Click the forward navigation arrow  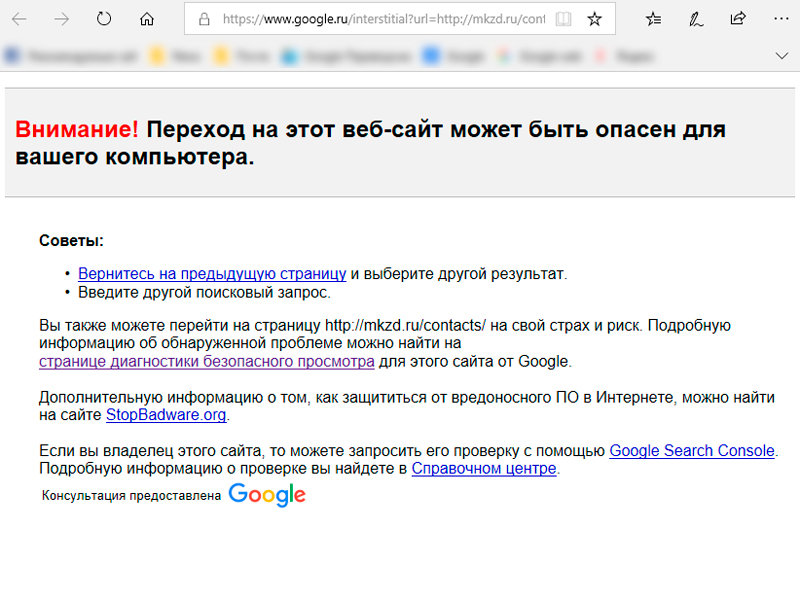click(62, 19)
